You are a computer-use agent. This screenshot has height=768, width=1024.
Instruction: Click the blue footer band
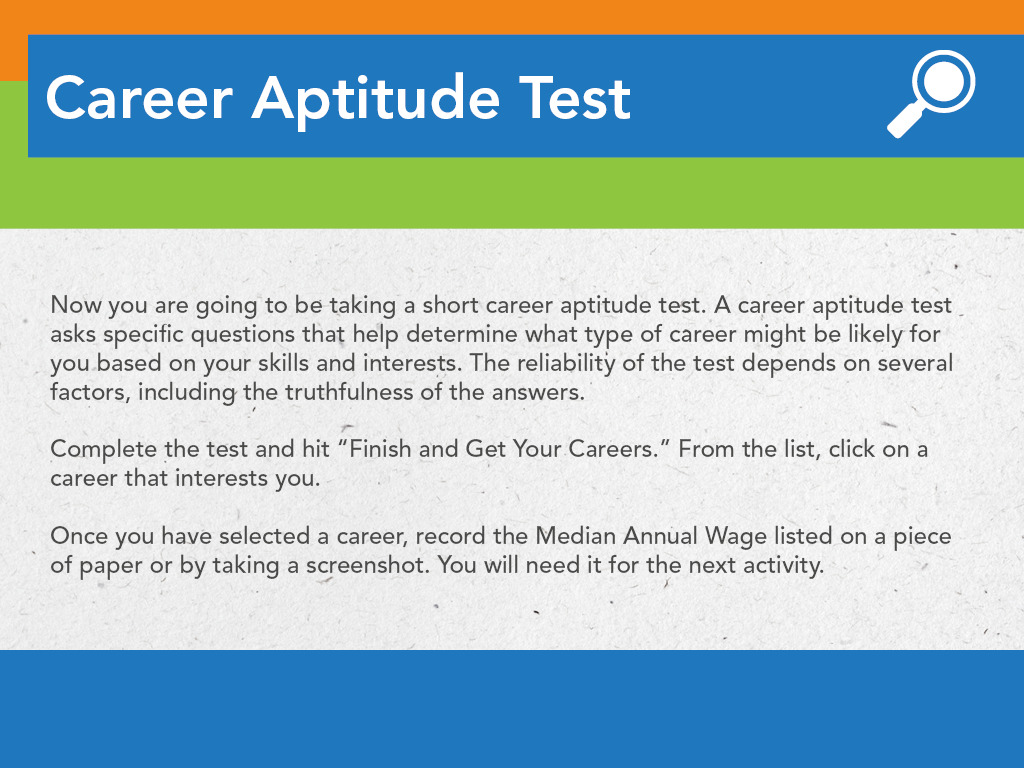(x=512, y=709)
